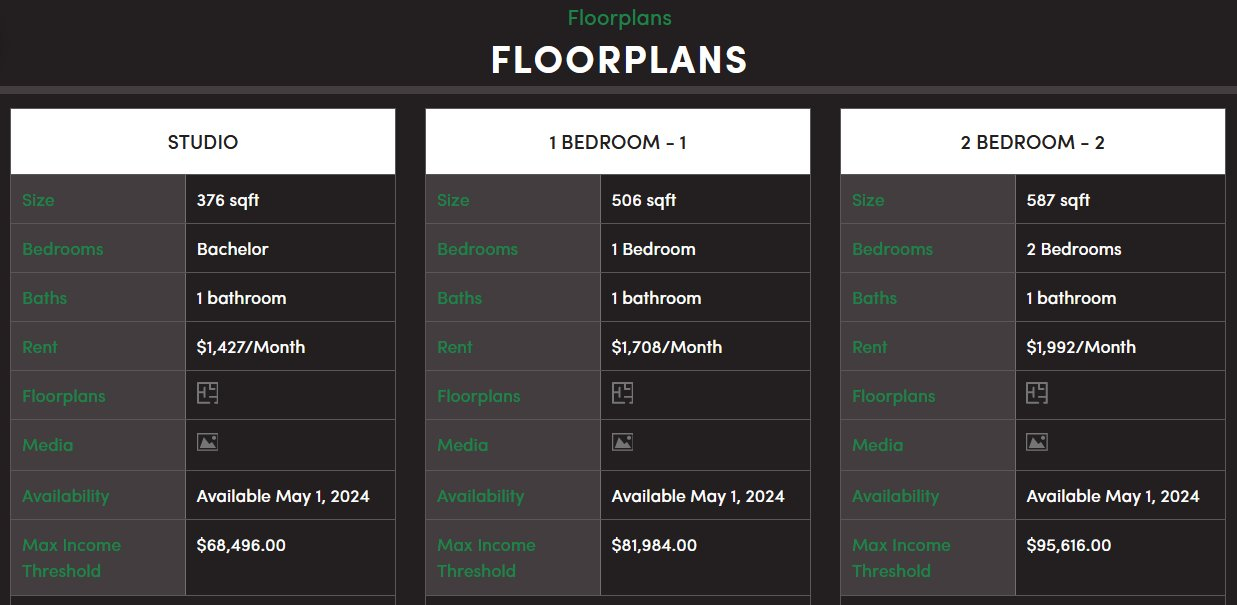
Task: Click the 376 sqft size value
Action: point(228,200)
